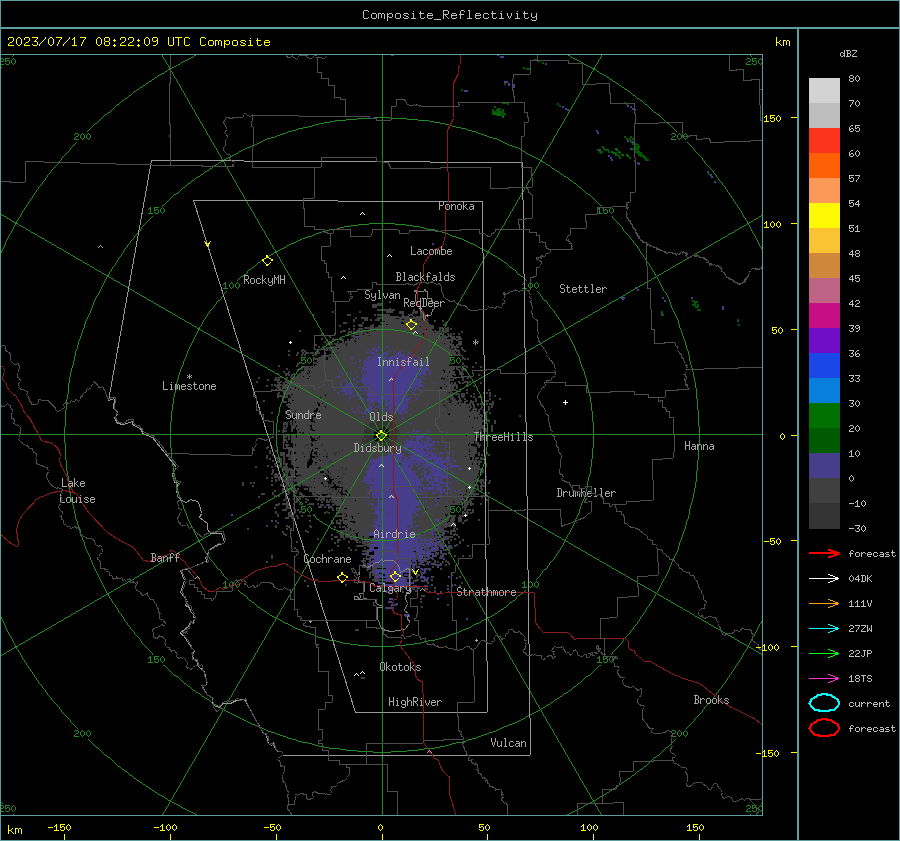Click the dBZ legend heading
Image resolution: width=900 pixels, height=841 pixels.
(848, 54)
